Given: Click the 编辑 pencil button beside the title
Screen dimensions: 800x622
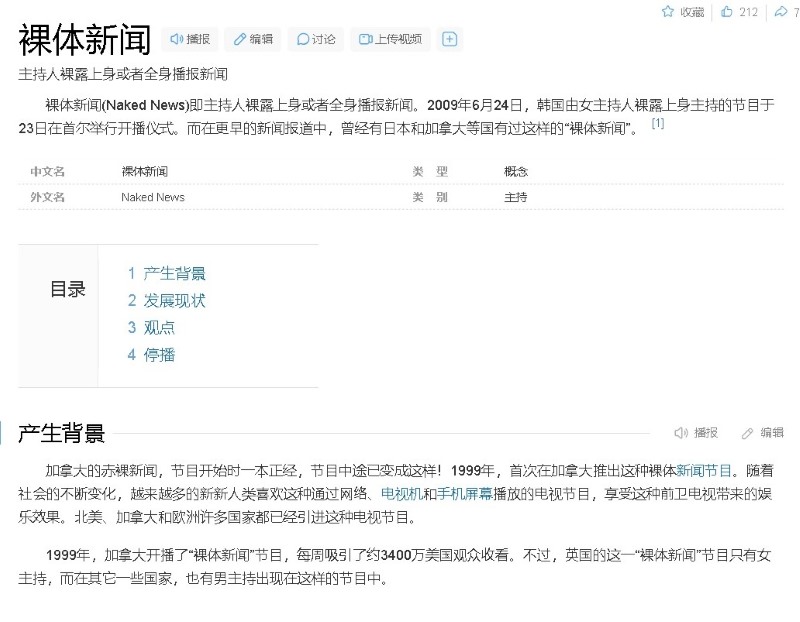Looking at the screenshot, I should pyautogui.click(x=253, y=39).
